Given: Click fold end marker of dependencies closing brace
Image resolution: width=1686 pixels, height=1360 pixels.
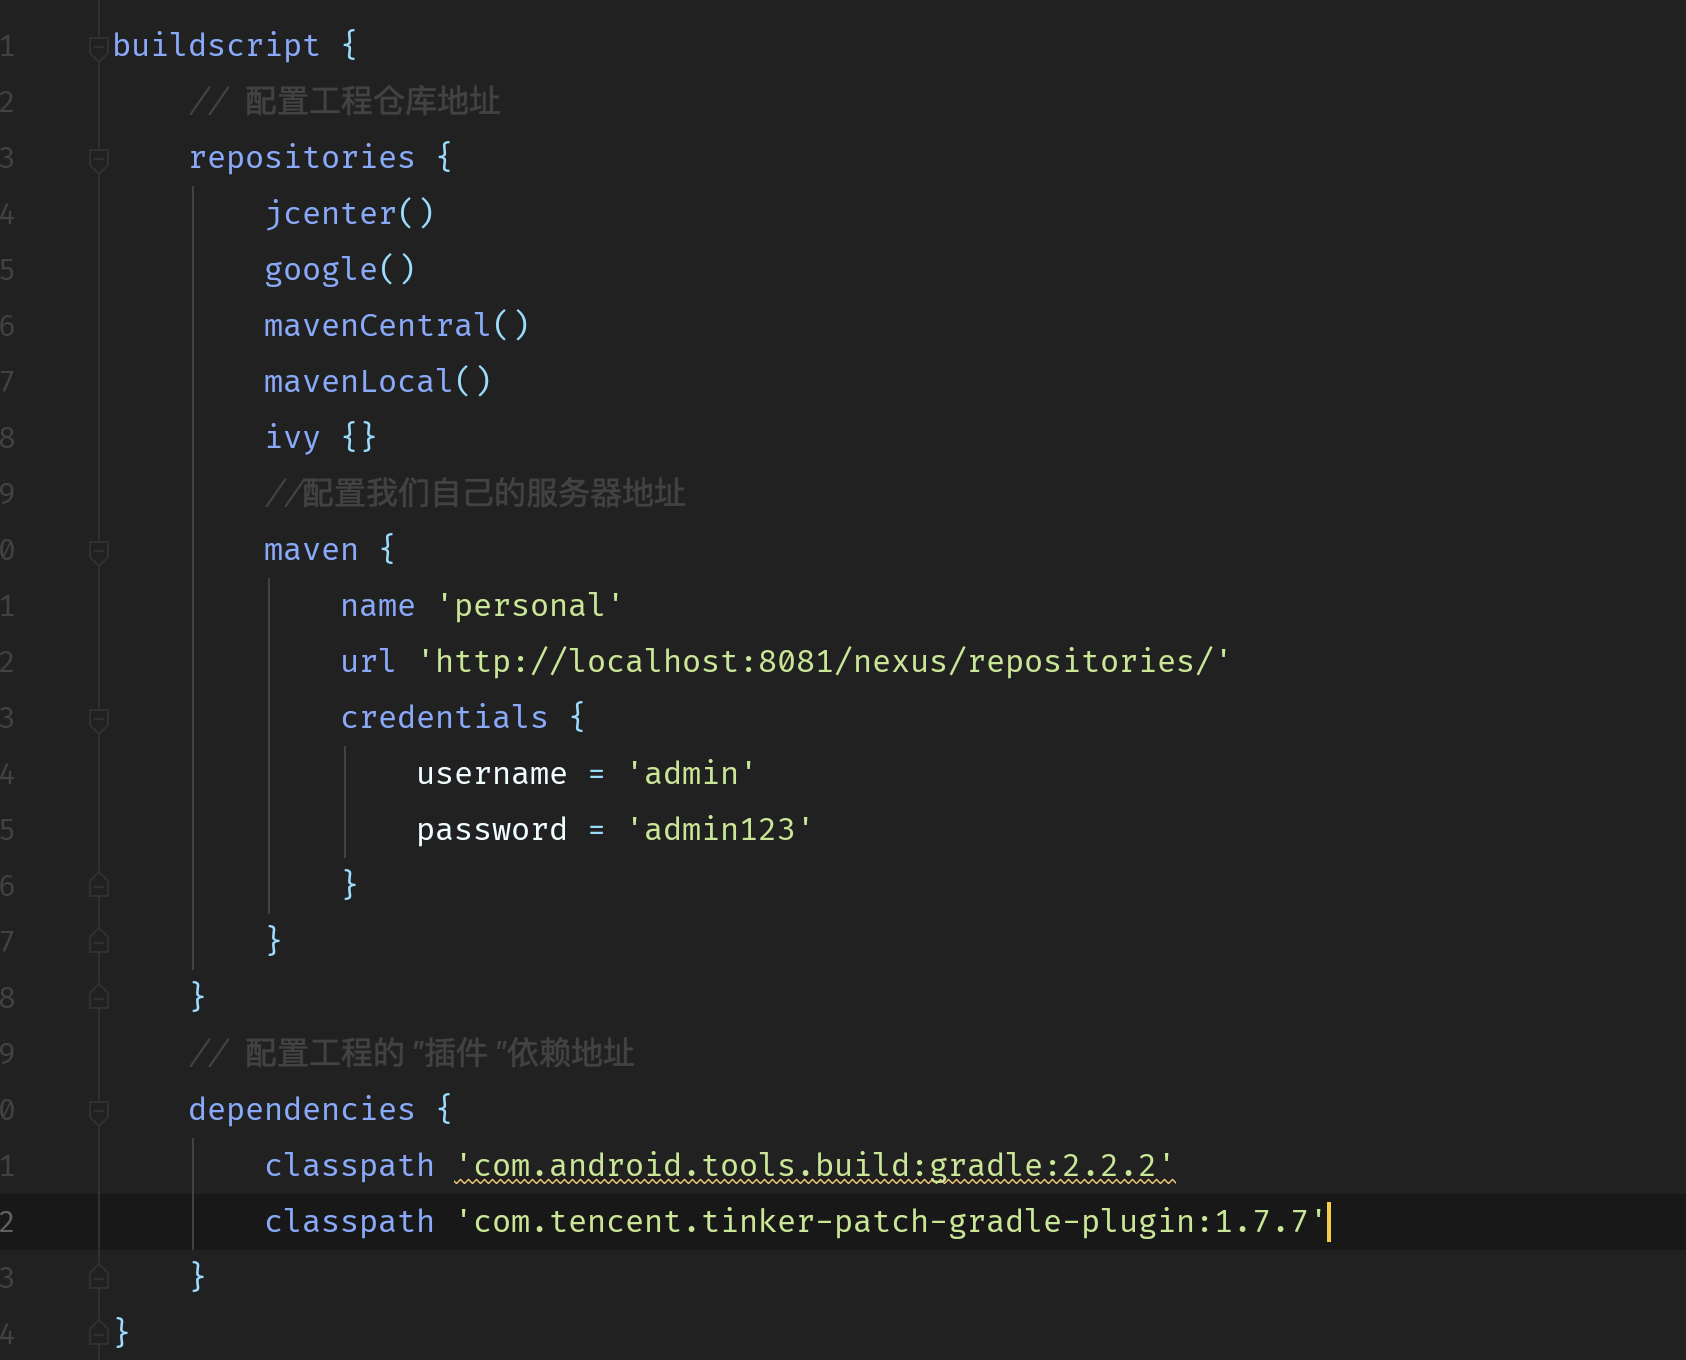Looking at the screenshot, I should coord(98,1277).
